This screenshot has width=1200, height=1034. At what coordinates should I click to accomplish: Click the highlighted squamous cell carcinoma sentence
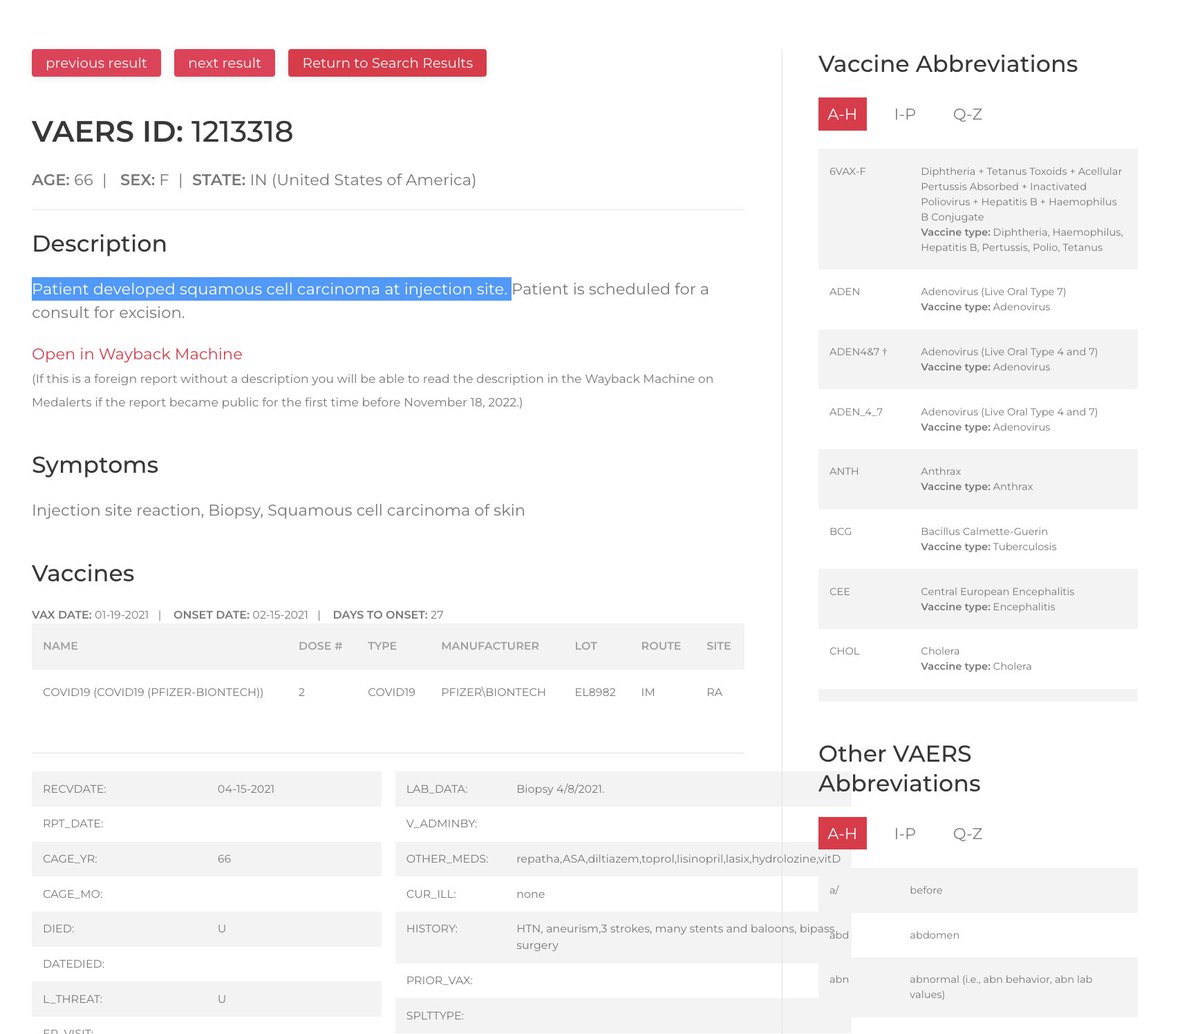pos(270,289)
